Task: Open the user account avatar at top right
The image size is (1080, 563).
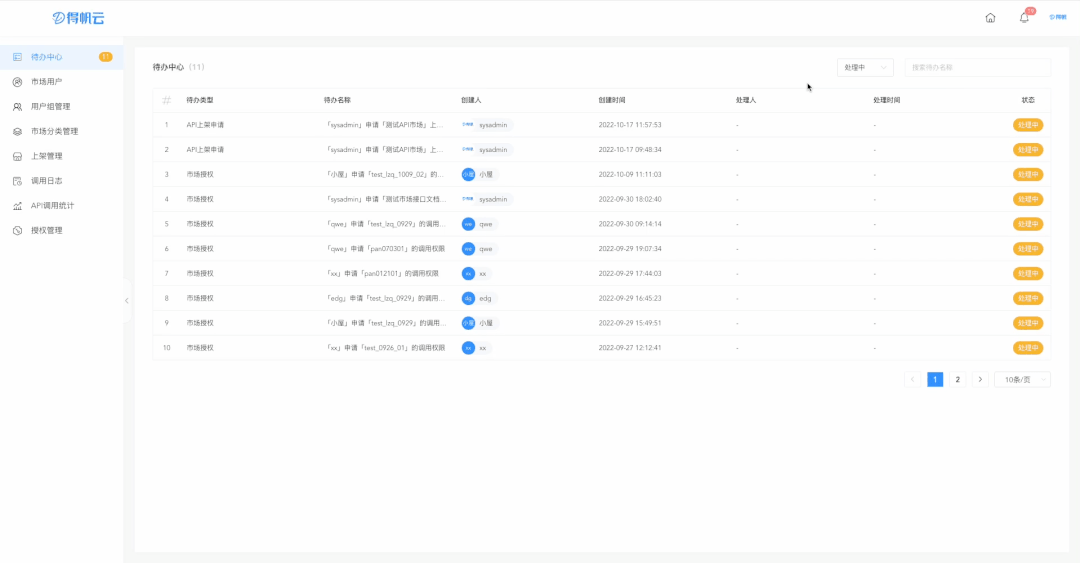Action: (1057, 17)
